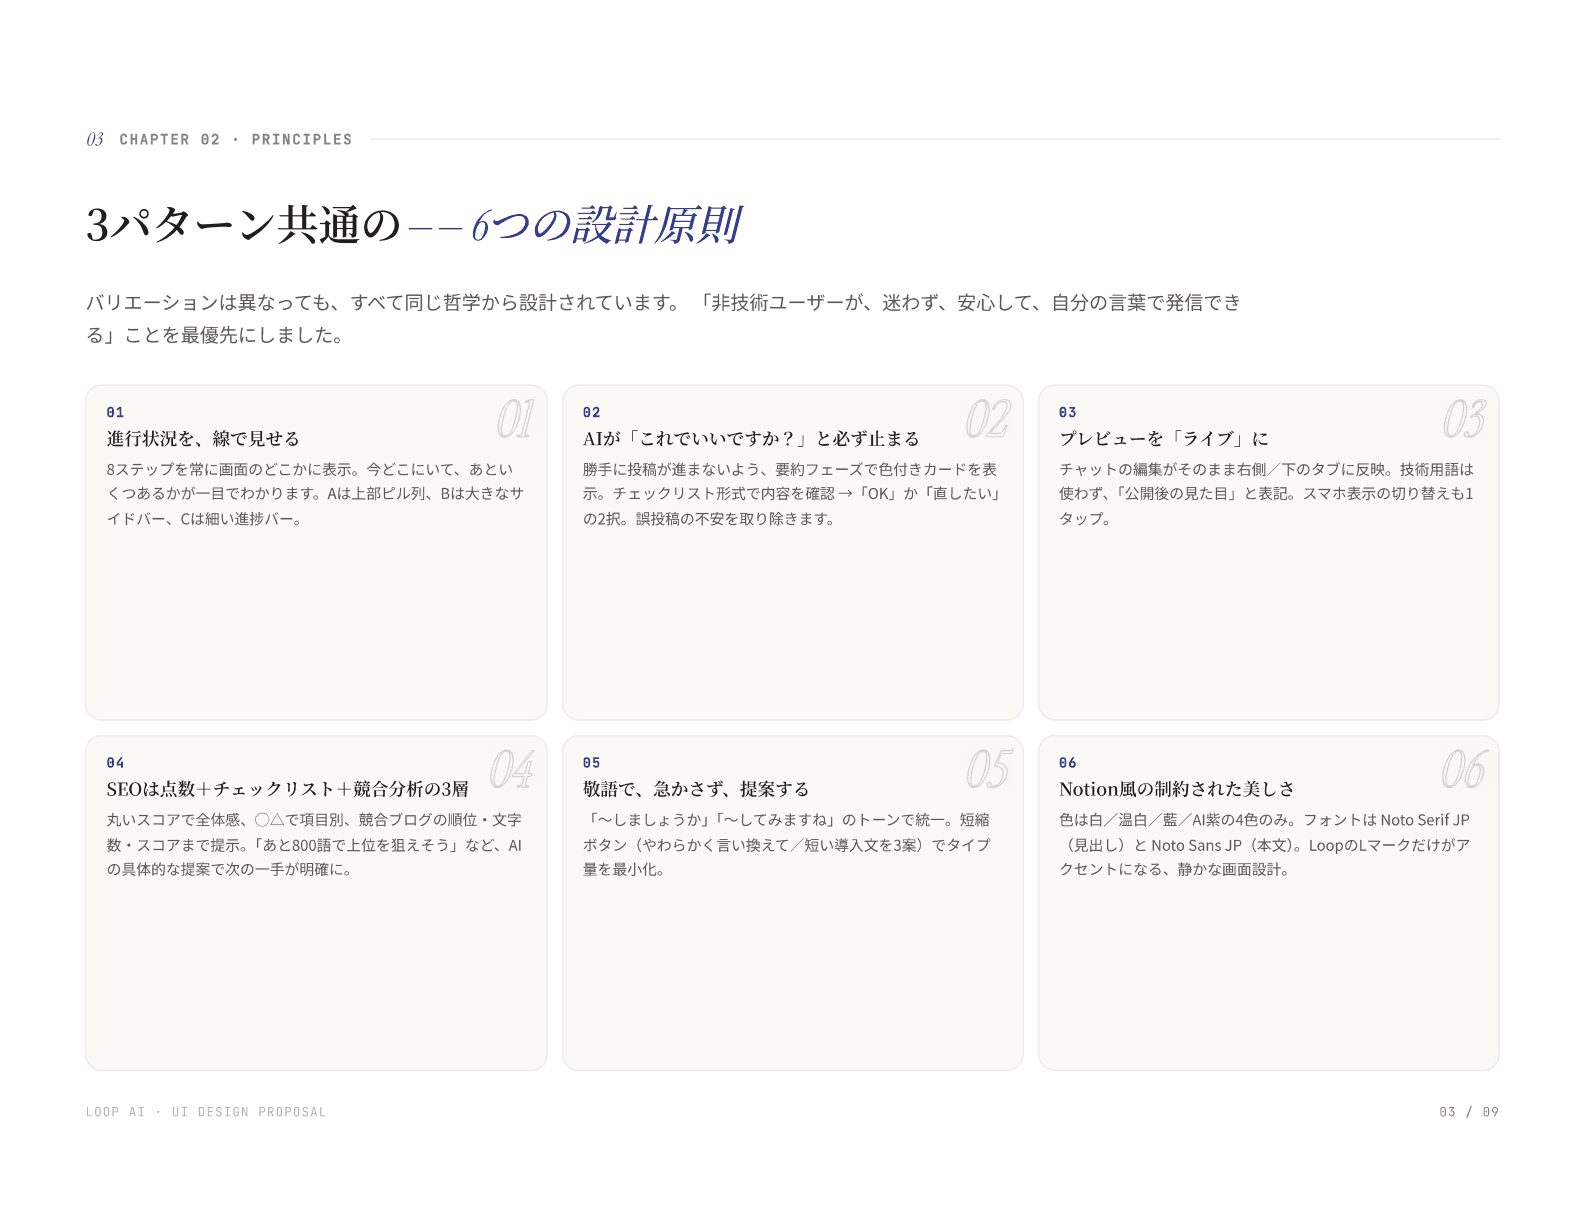Click the italic blue text "6つの設計原則"
This screenshot has width=1584, height=1224.
(606, 225)
